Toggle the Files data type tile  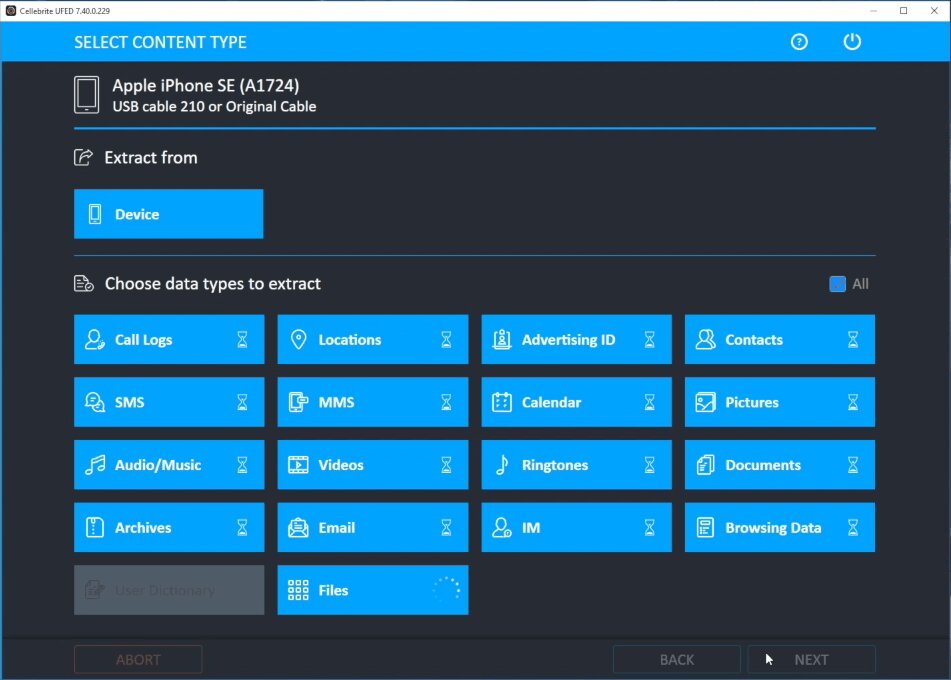coord(372,590)
